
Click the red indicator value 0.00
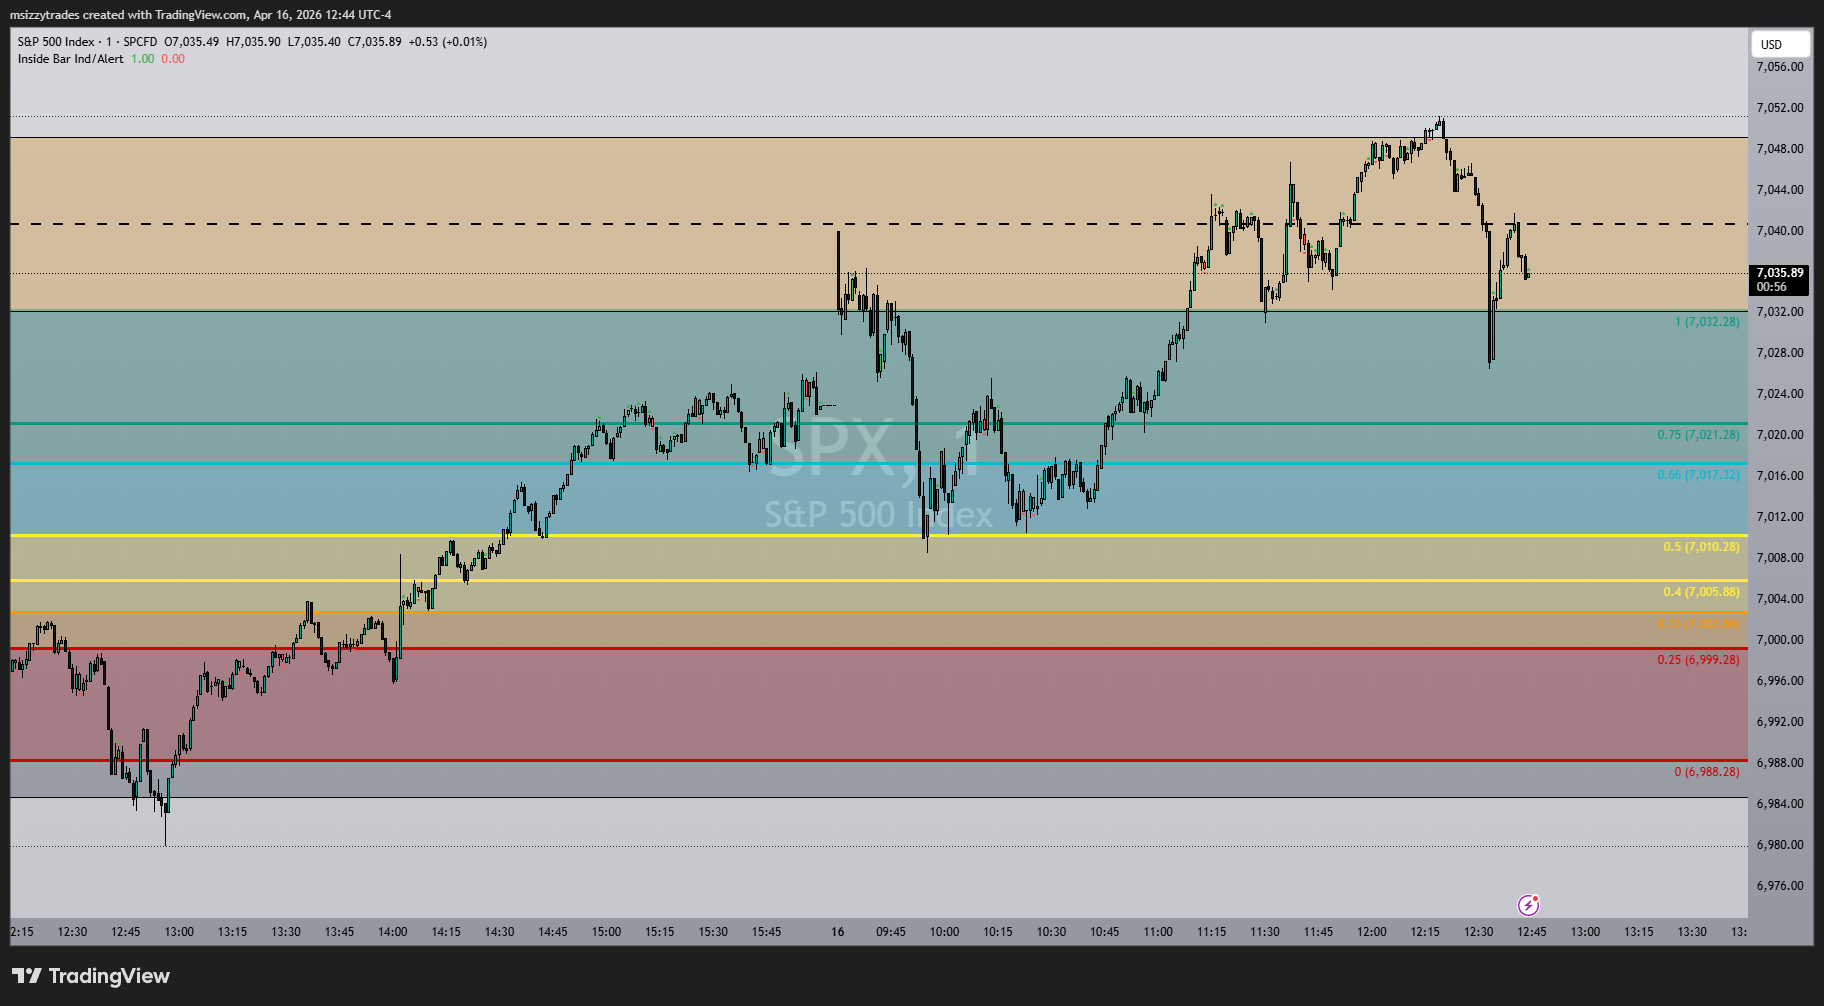pyautogui.click(x=173, y=59)
